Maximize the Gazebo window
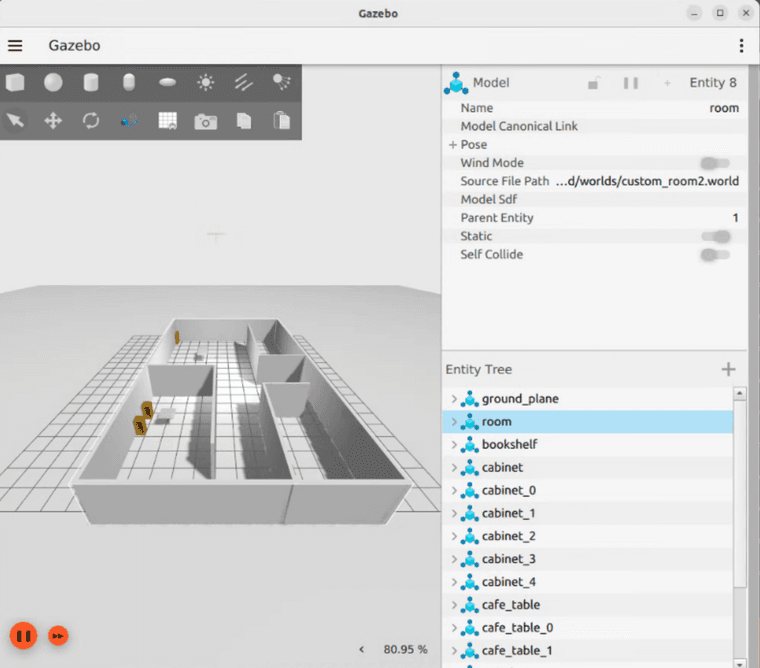 click(x=720, y=13)
